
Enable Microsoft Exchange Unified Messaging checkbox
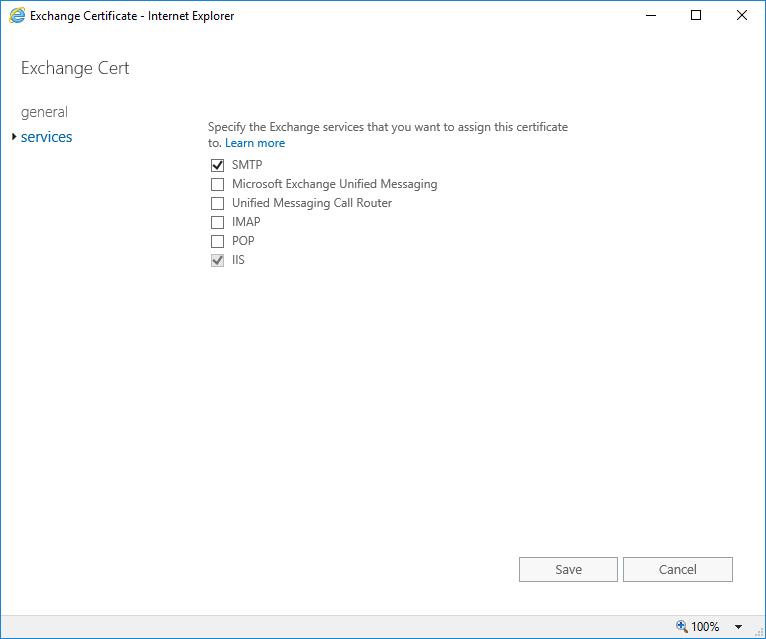[217, 184]
